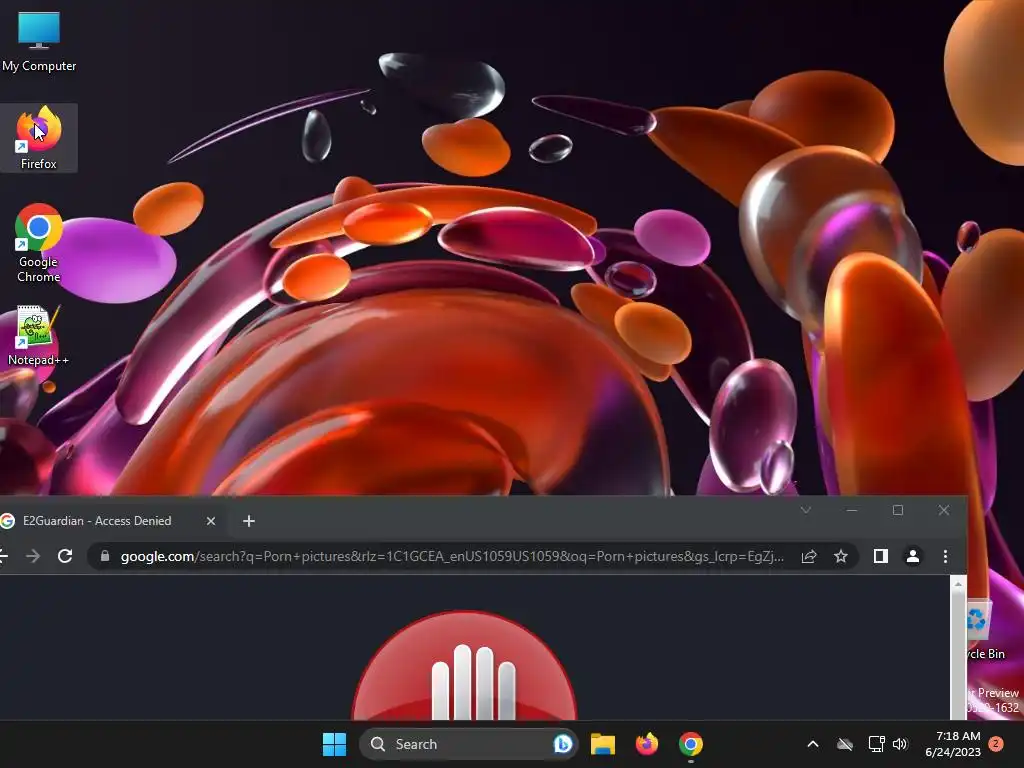Screen dimensions: 1024x768
Task: Minimize the Chrome window
Action: pyautogui.click(x=852, y=510)
